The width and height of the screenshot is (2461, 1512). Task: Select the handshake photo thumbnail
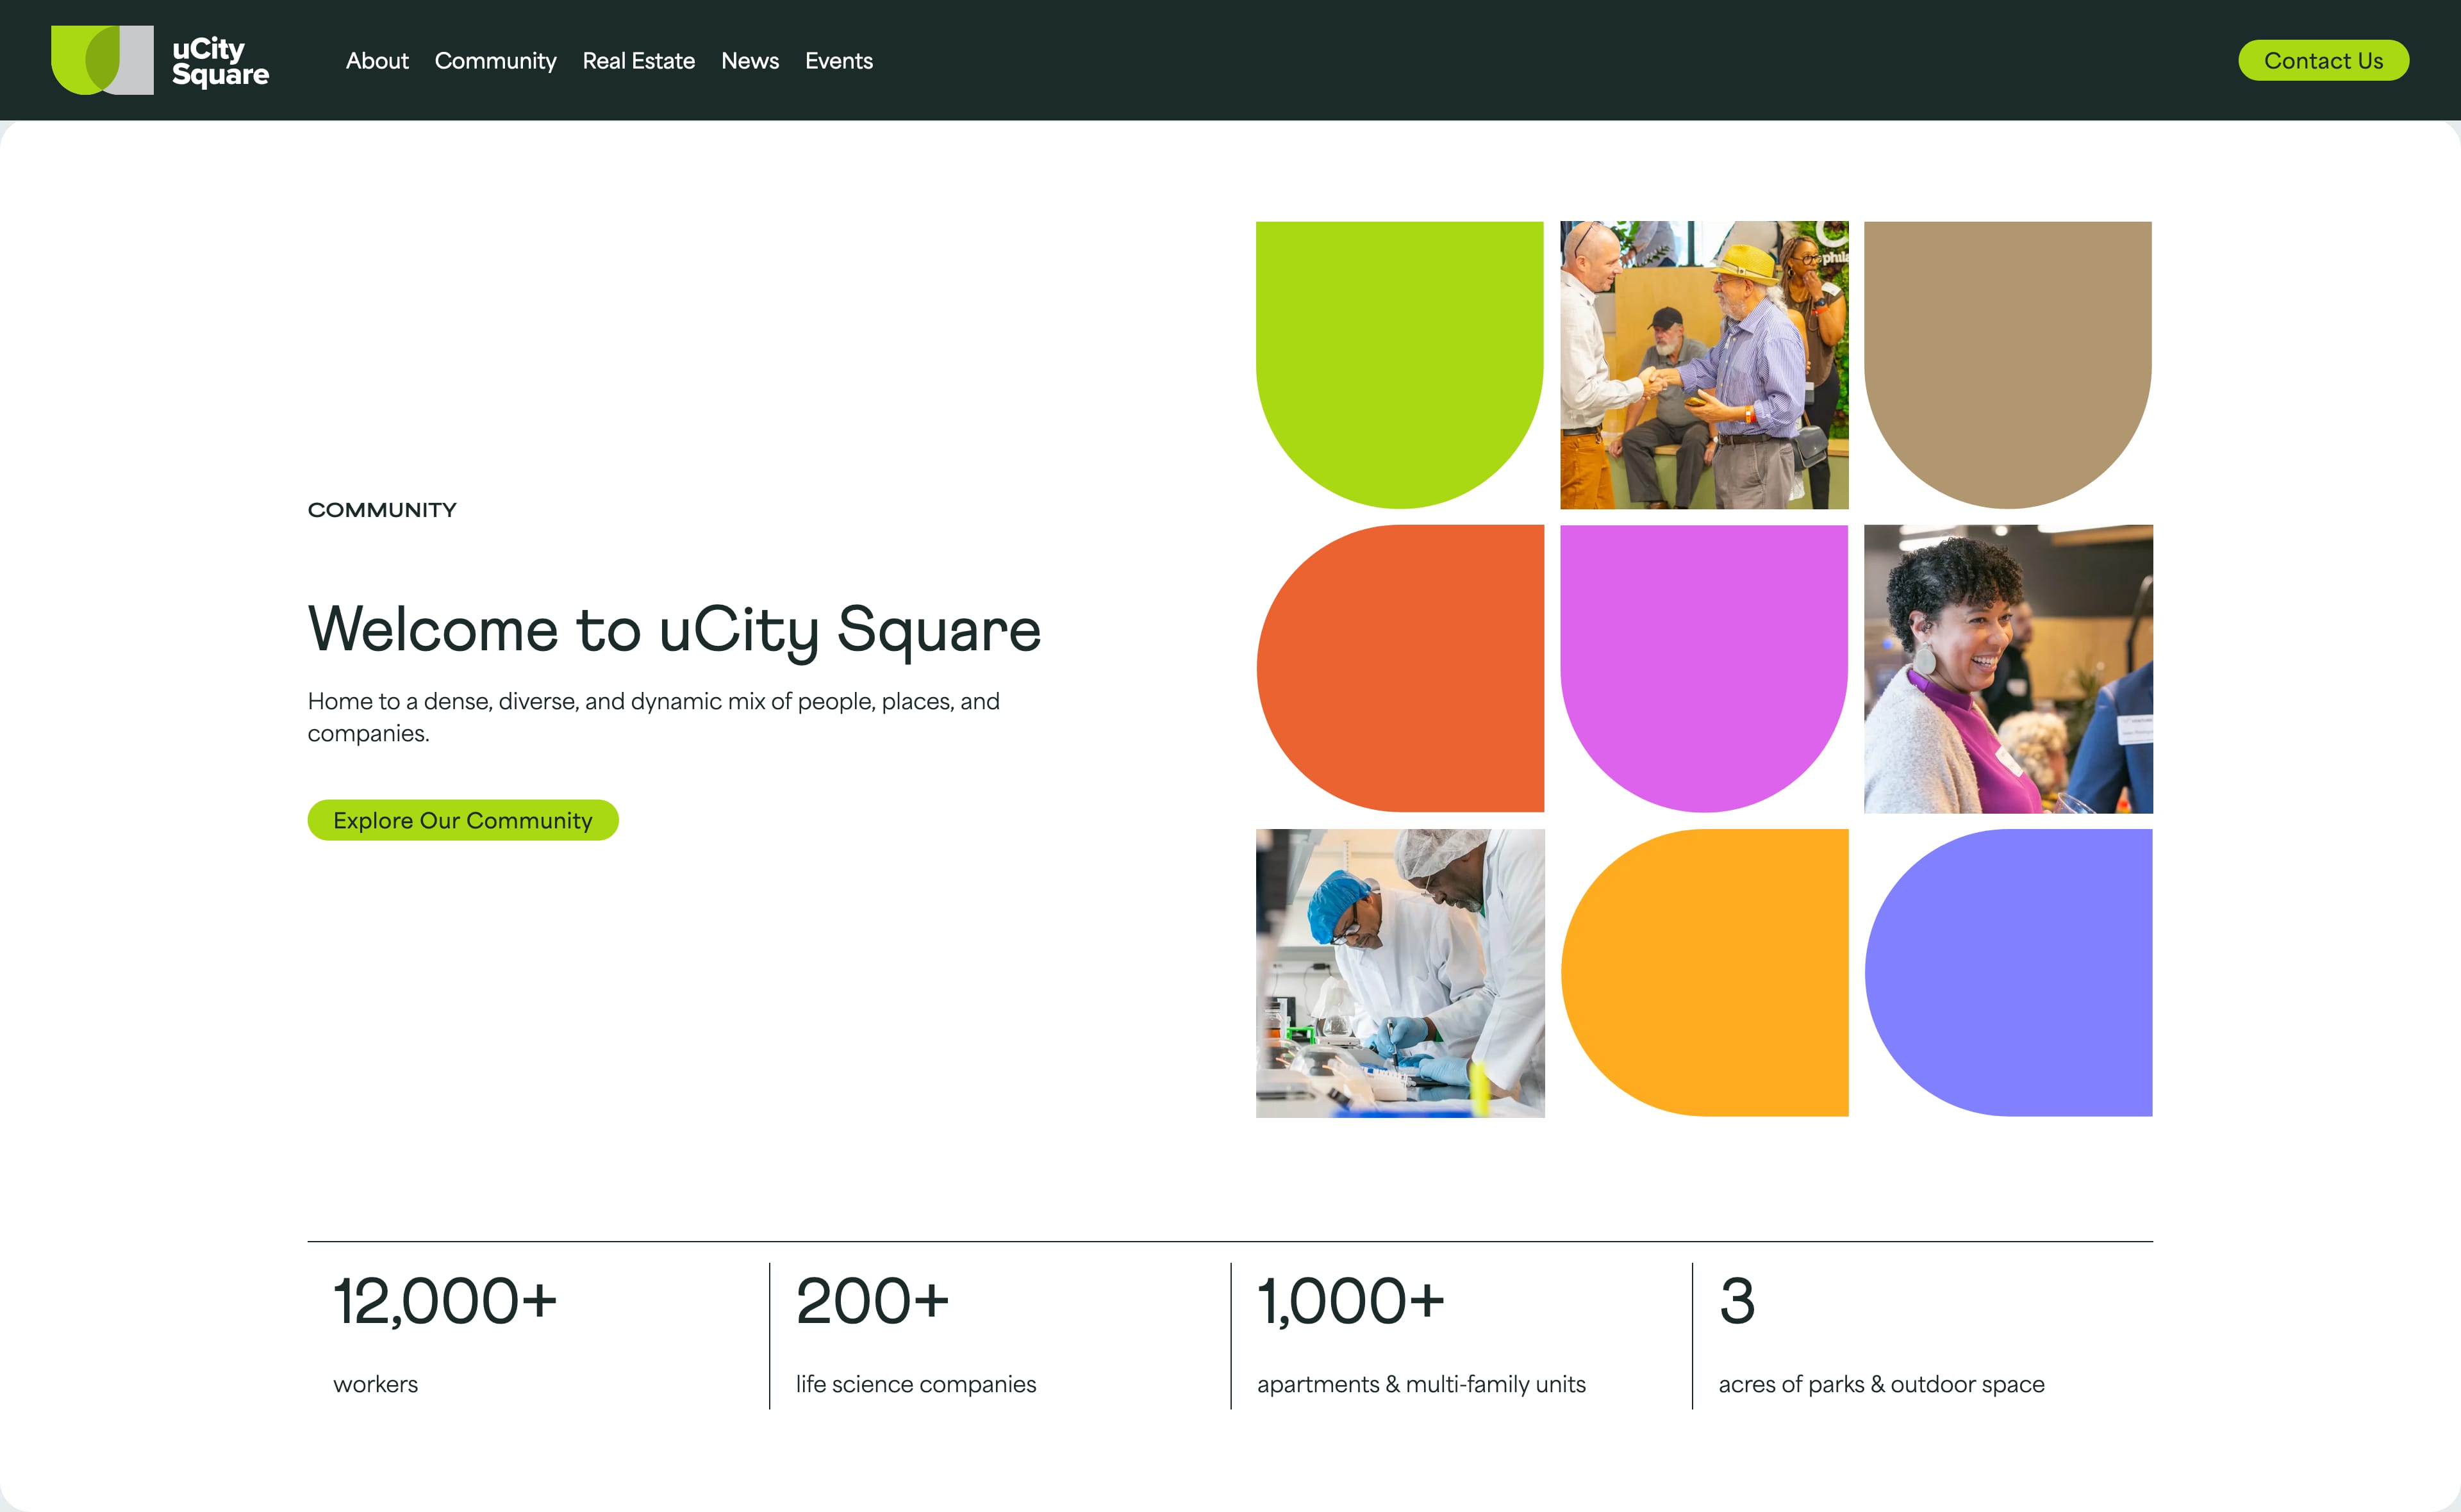(1703, 365)
